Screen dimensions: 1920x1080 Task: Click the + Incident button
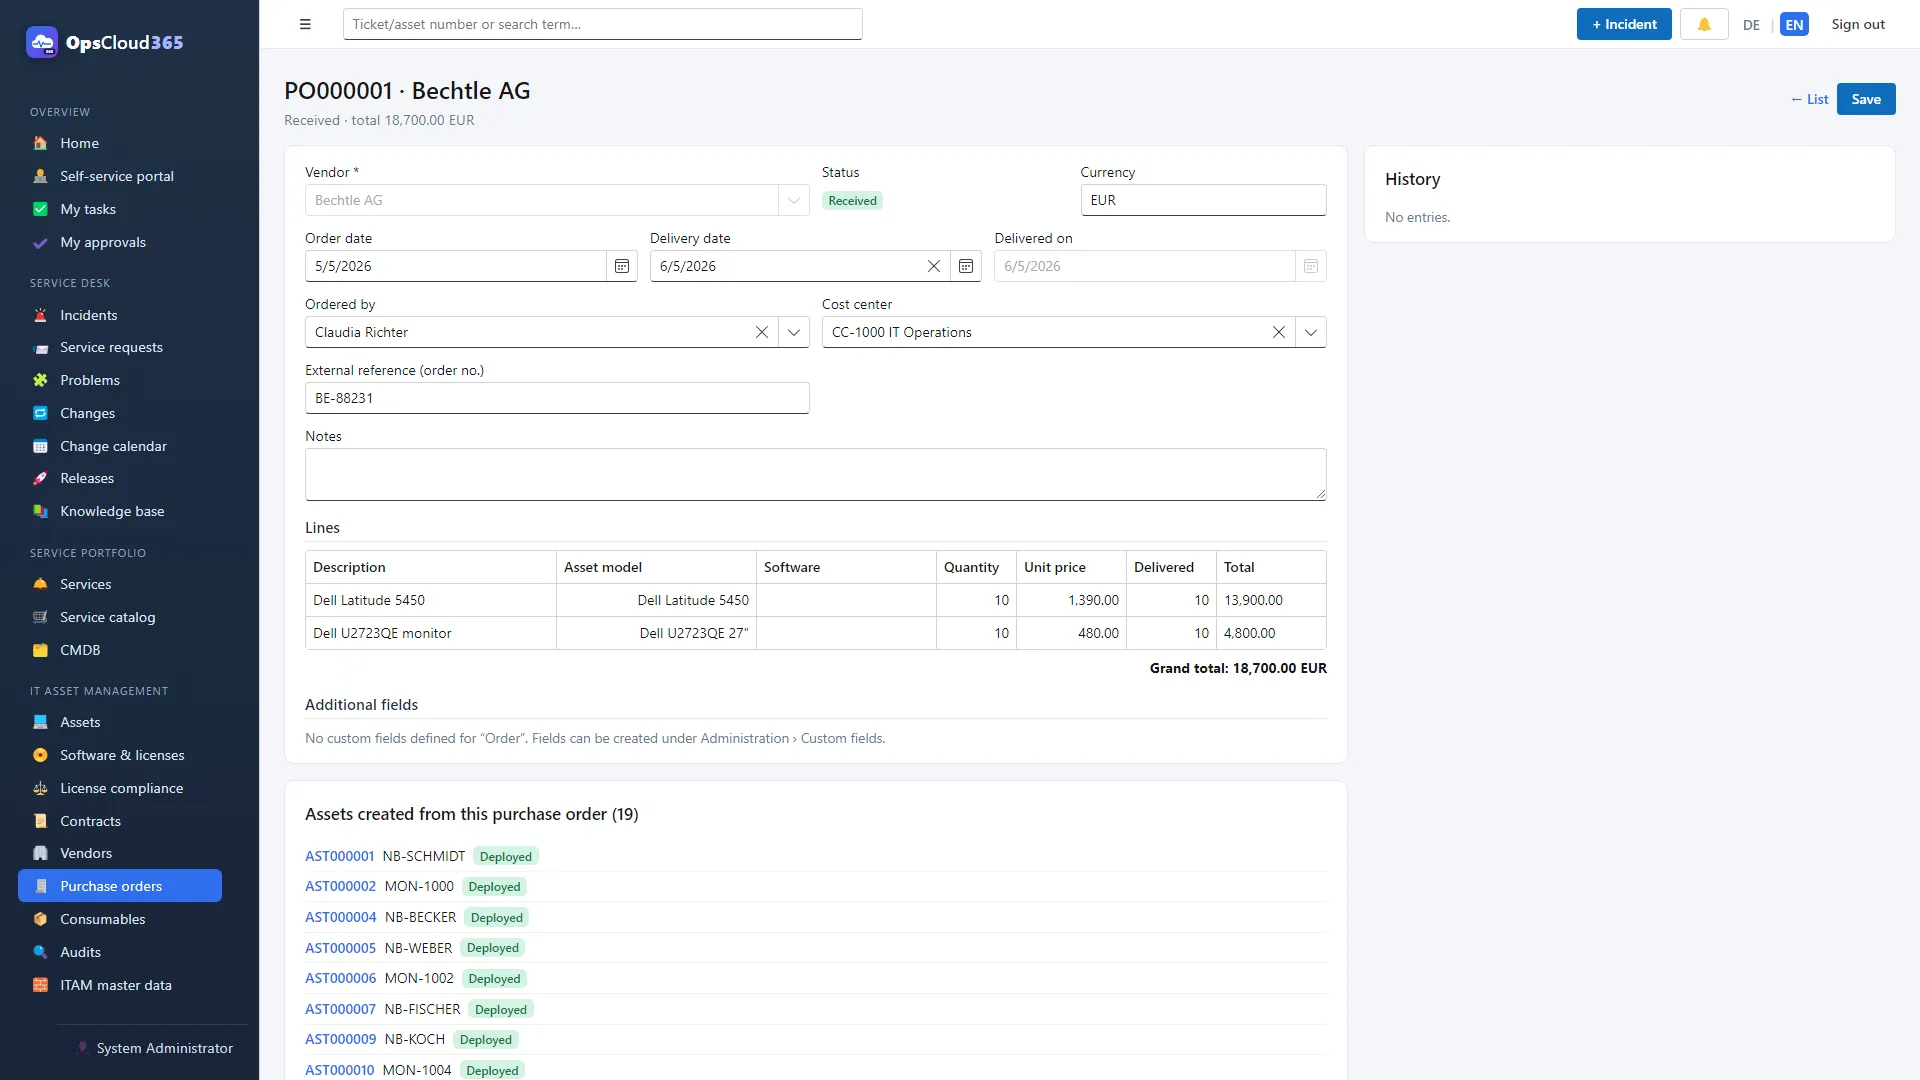[x=1624, y=24]
